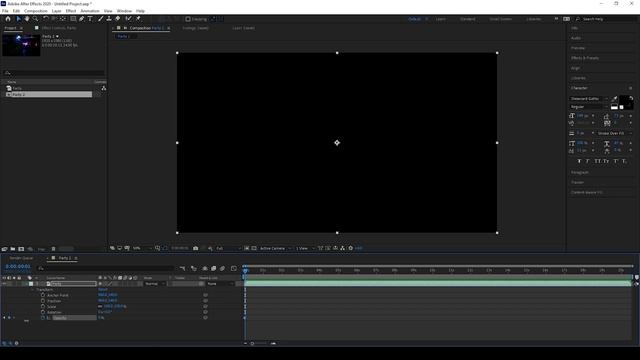Expand the Preview panel

tap(578, 48)
